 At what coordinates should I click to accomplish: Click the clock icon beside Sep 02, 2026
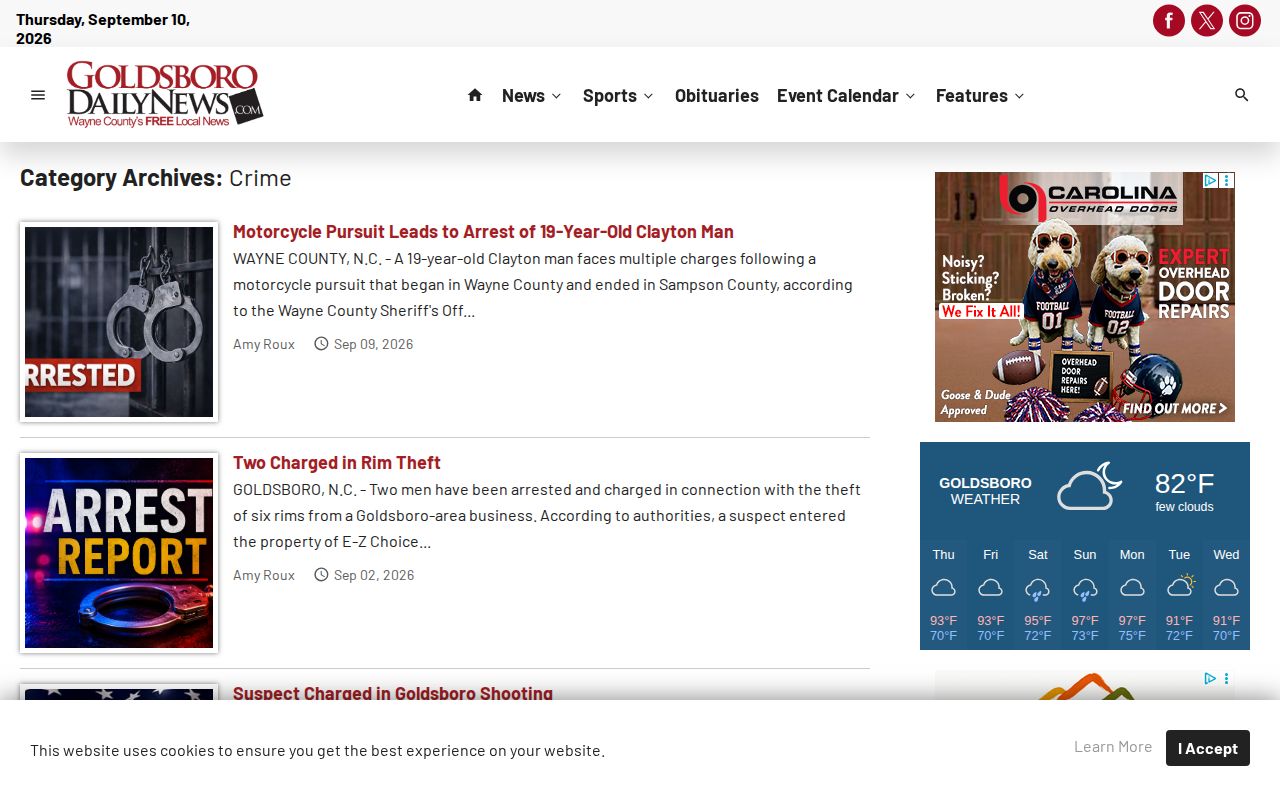tap(321, 575)
